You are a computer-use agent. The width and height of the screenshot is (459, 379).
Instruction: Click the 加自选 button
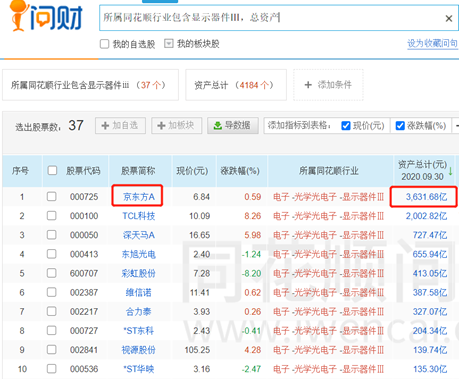120,126
